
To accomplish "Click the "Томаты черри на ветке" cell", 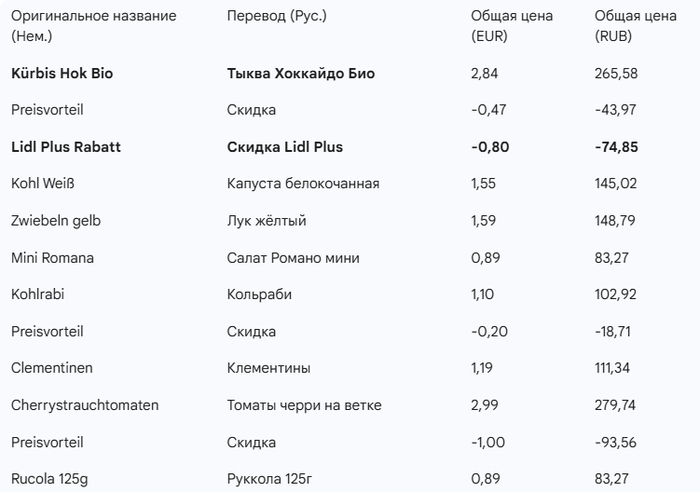I will point(304,405).
